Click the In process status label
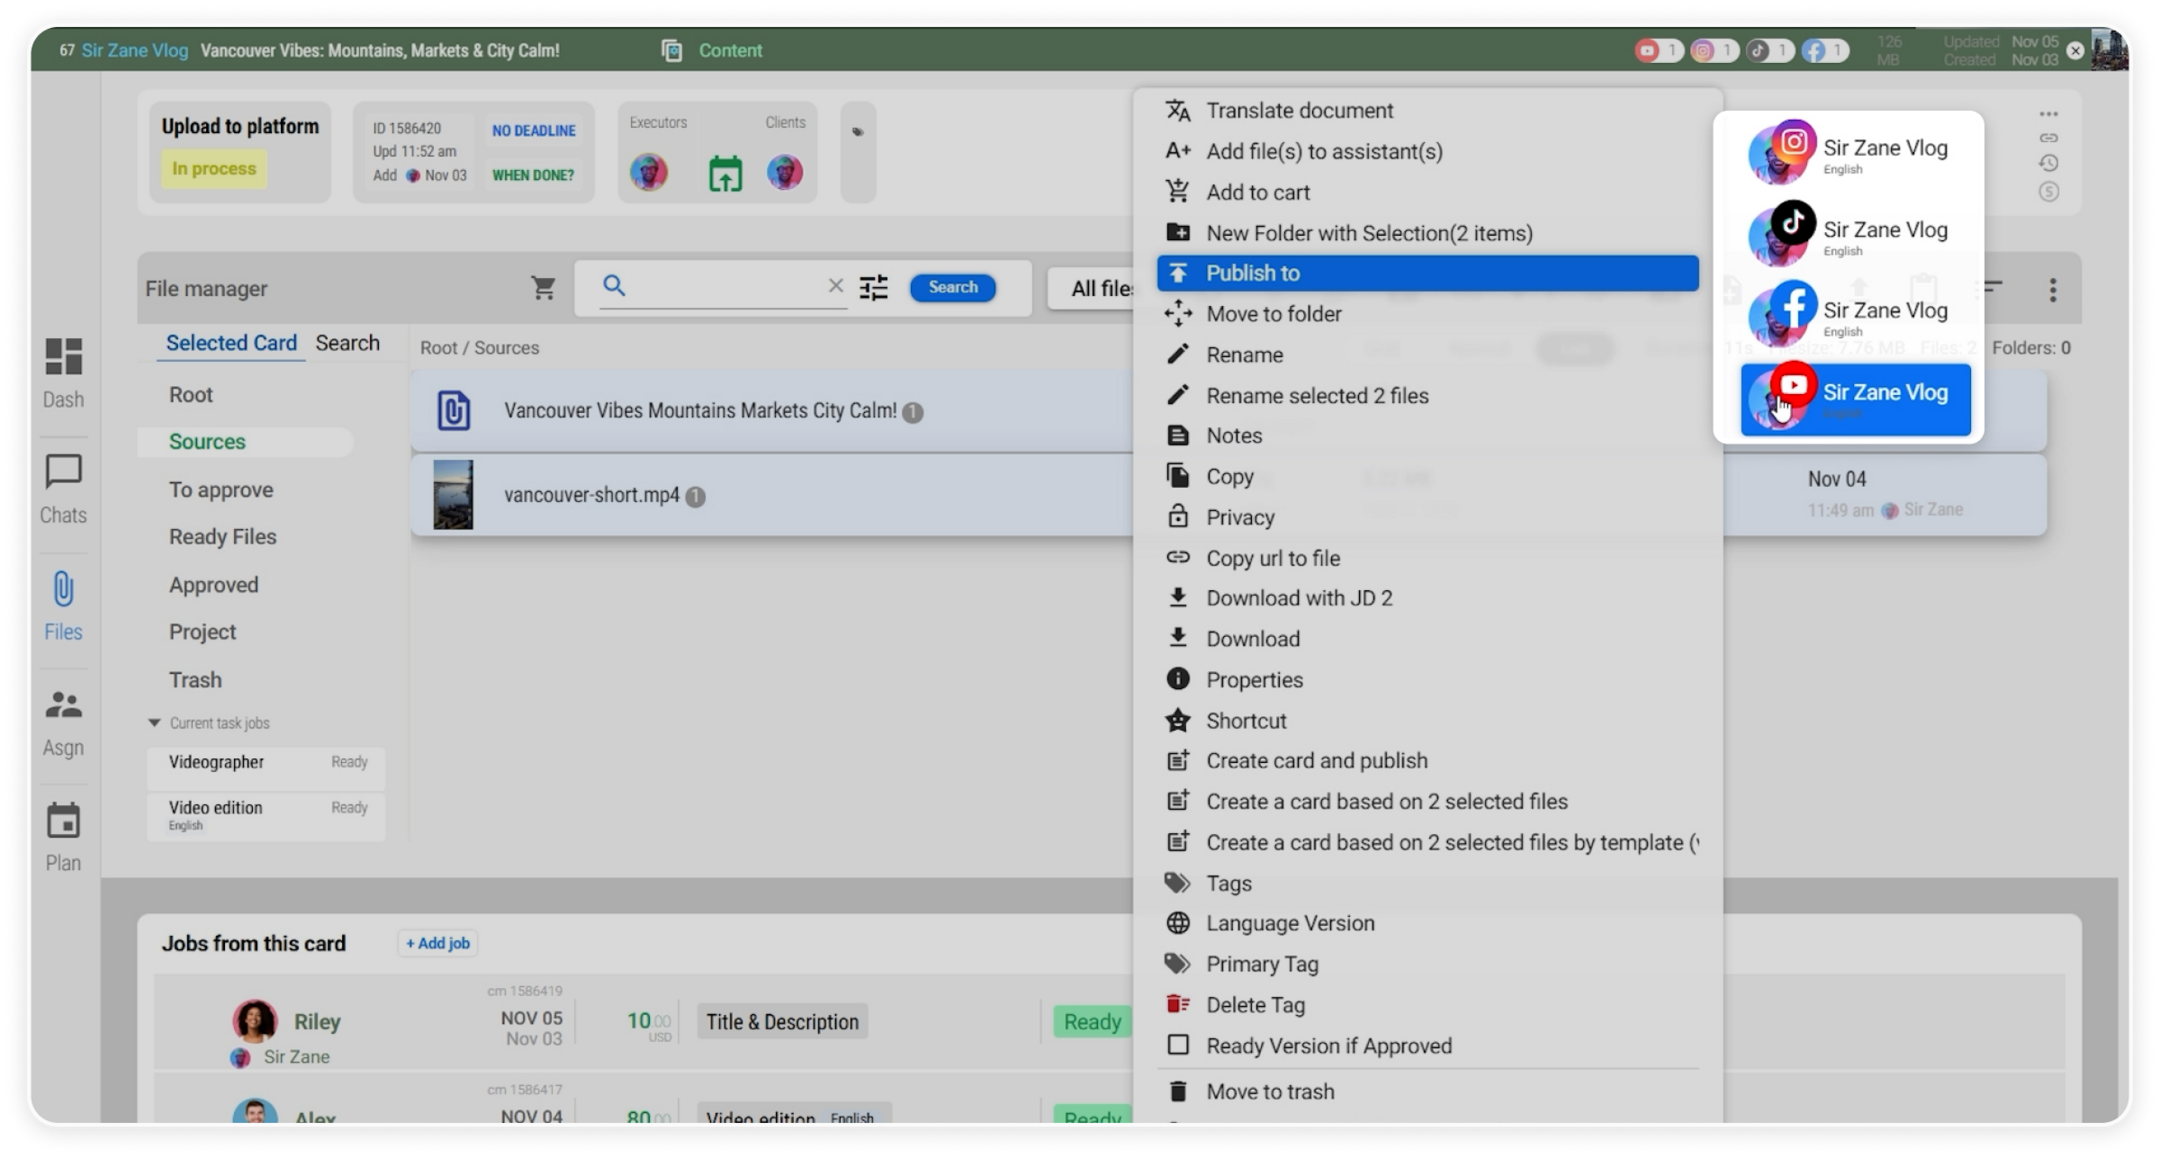The width and height of the screenshot is (2160, 1158). click(x=214, y=169)
